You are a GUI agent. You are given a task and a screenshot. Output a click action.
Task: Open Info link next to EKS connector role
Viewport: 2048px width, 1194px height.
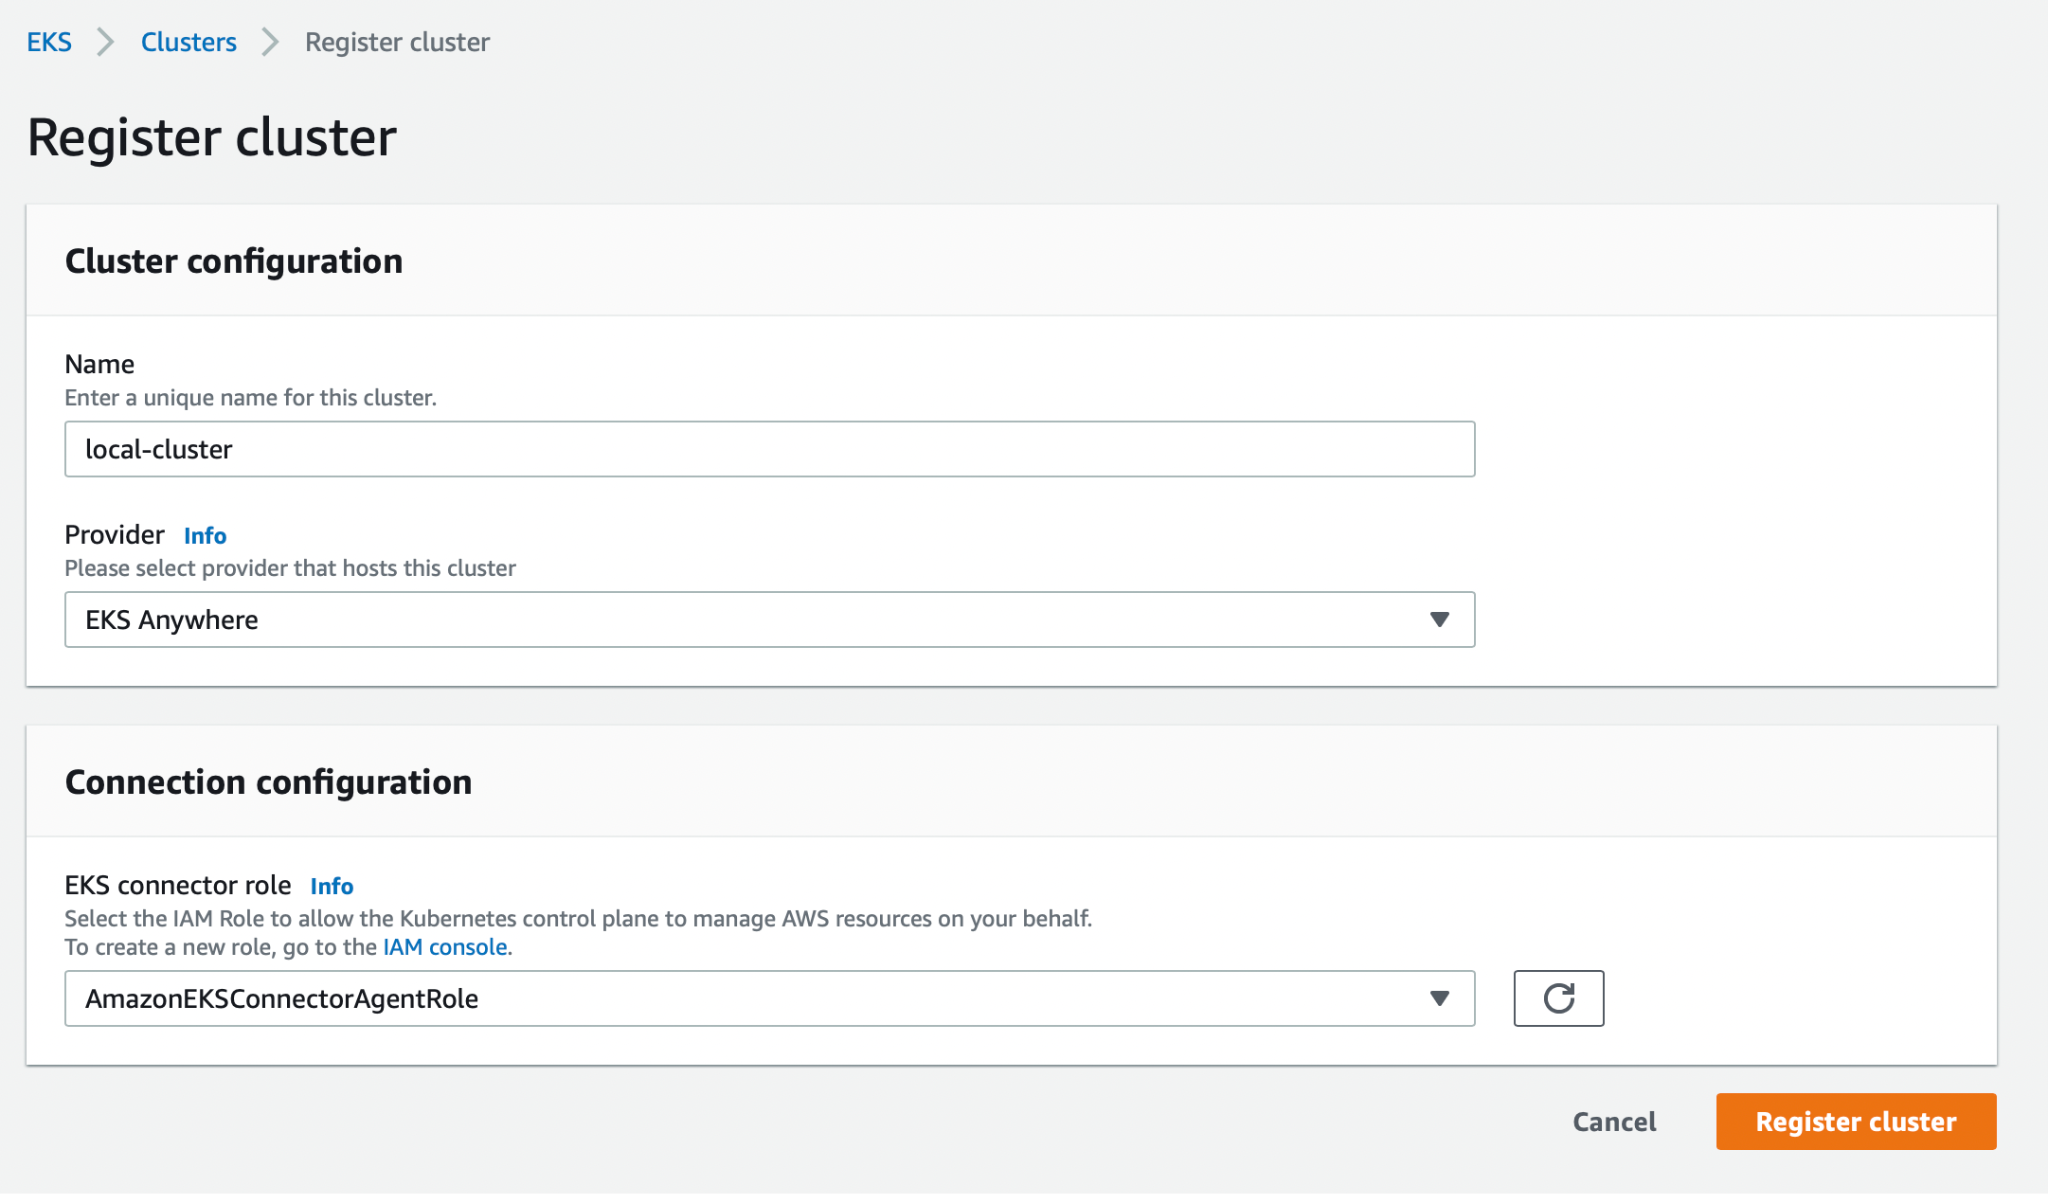point(331,886)
